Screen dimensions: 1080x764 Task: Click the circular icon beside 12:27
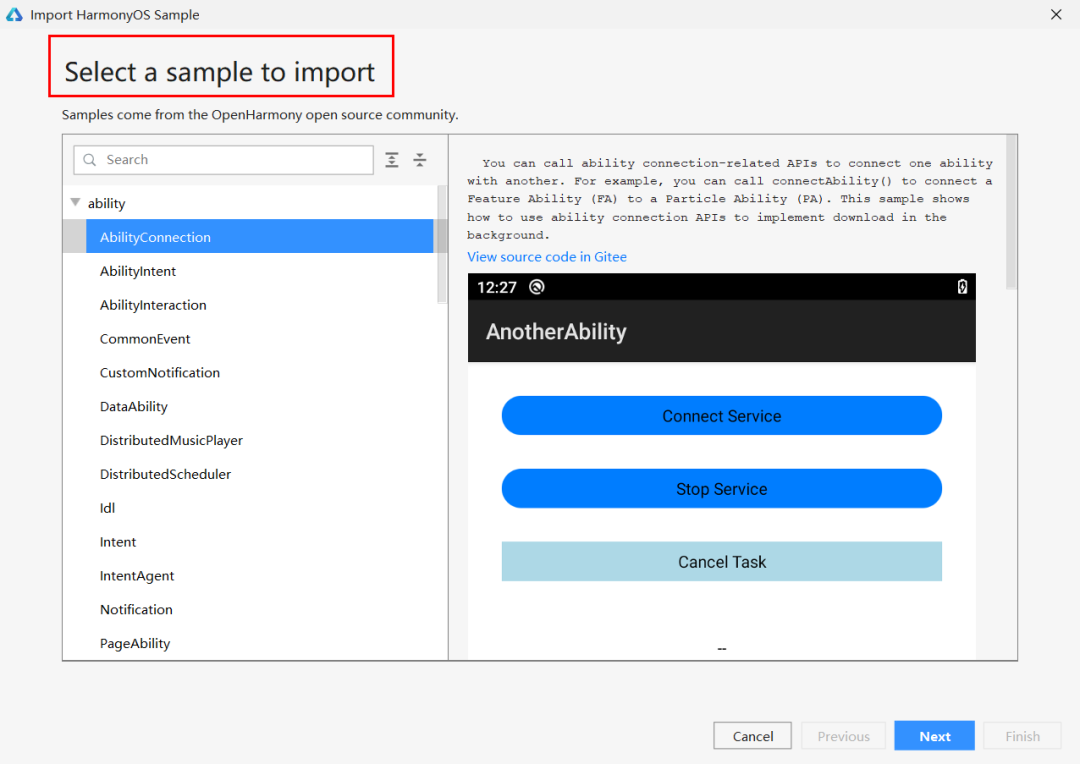[537, 287]
